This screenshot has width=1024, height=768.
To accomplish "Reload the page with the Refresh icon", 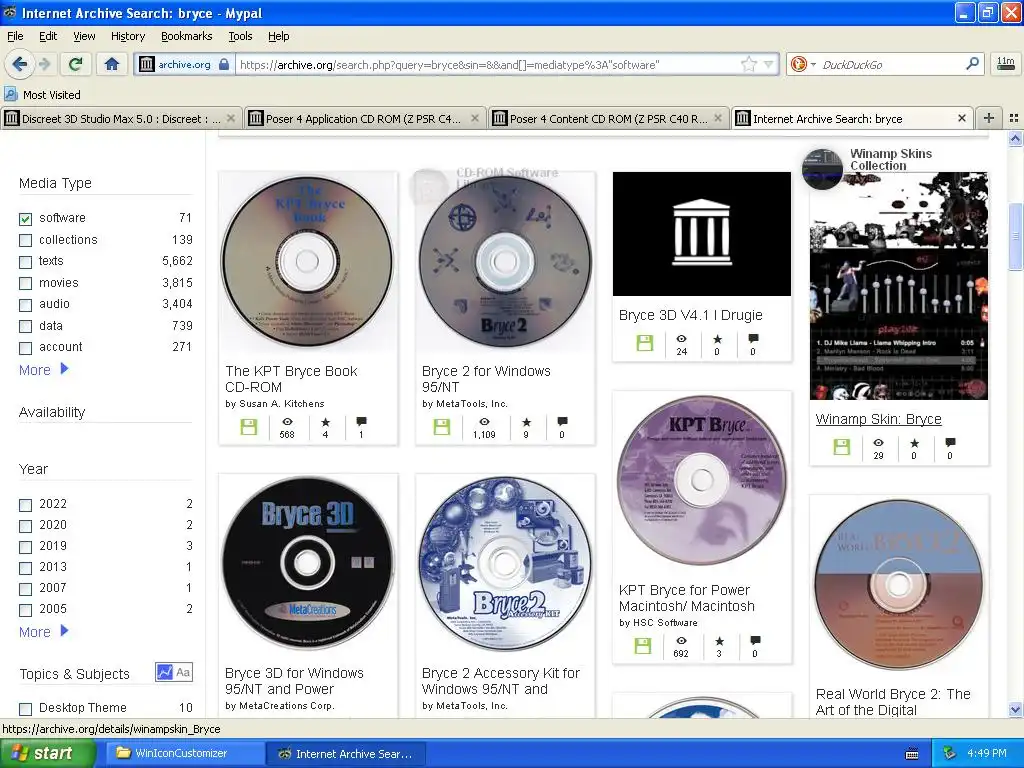I will [x=75, y=64].
